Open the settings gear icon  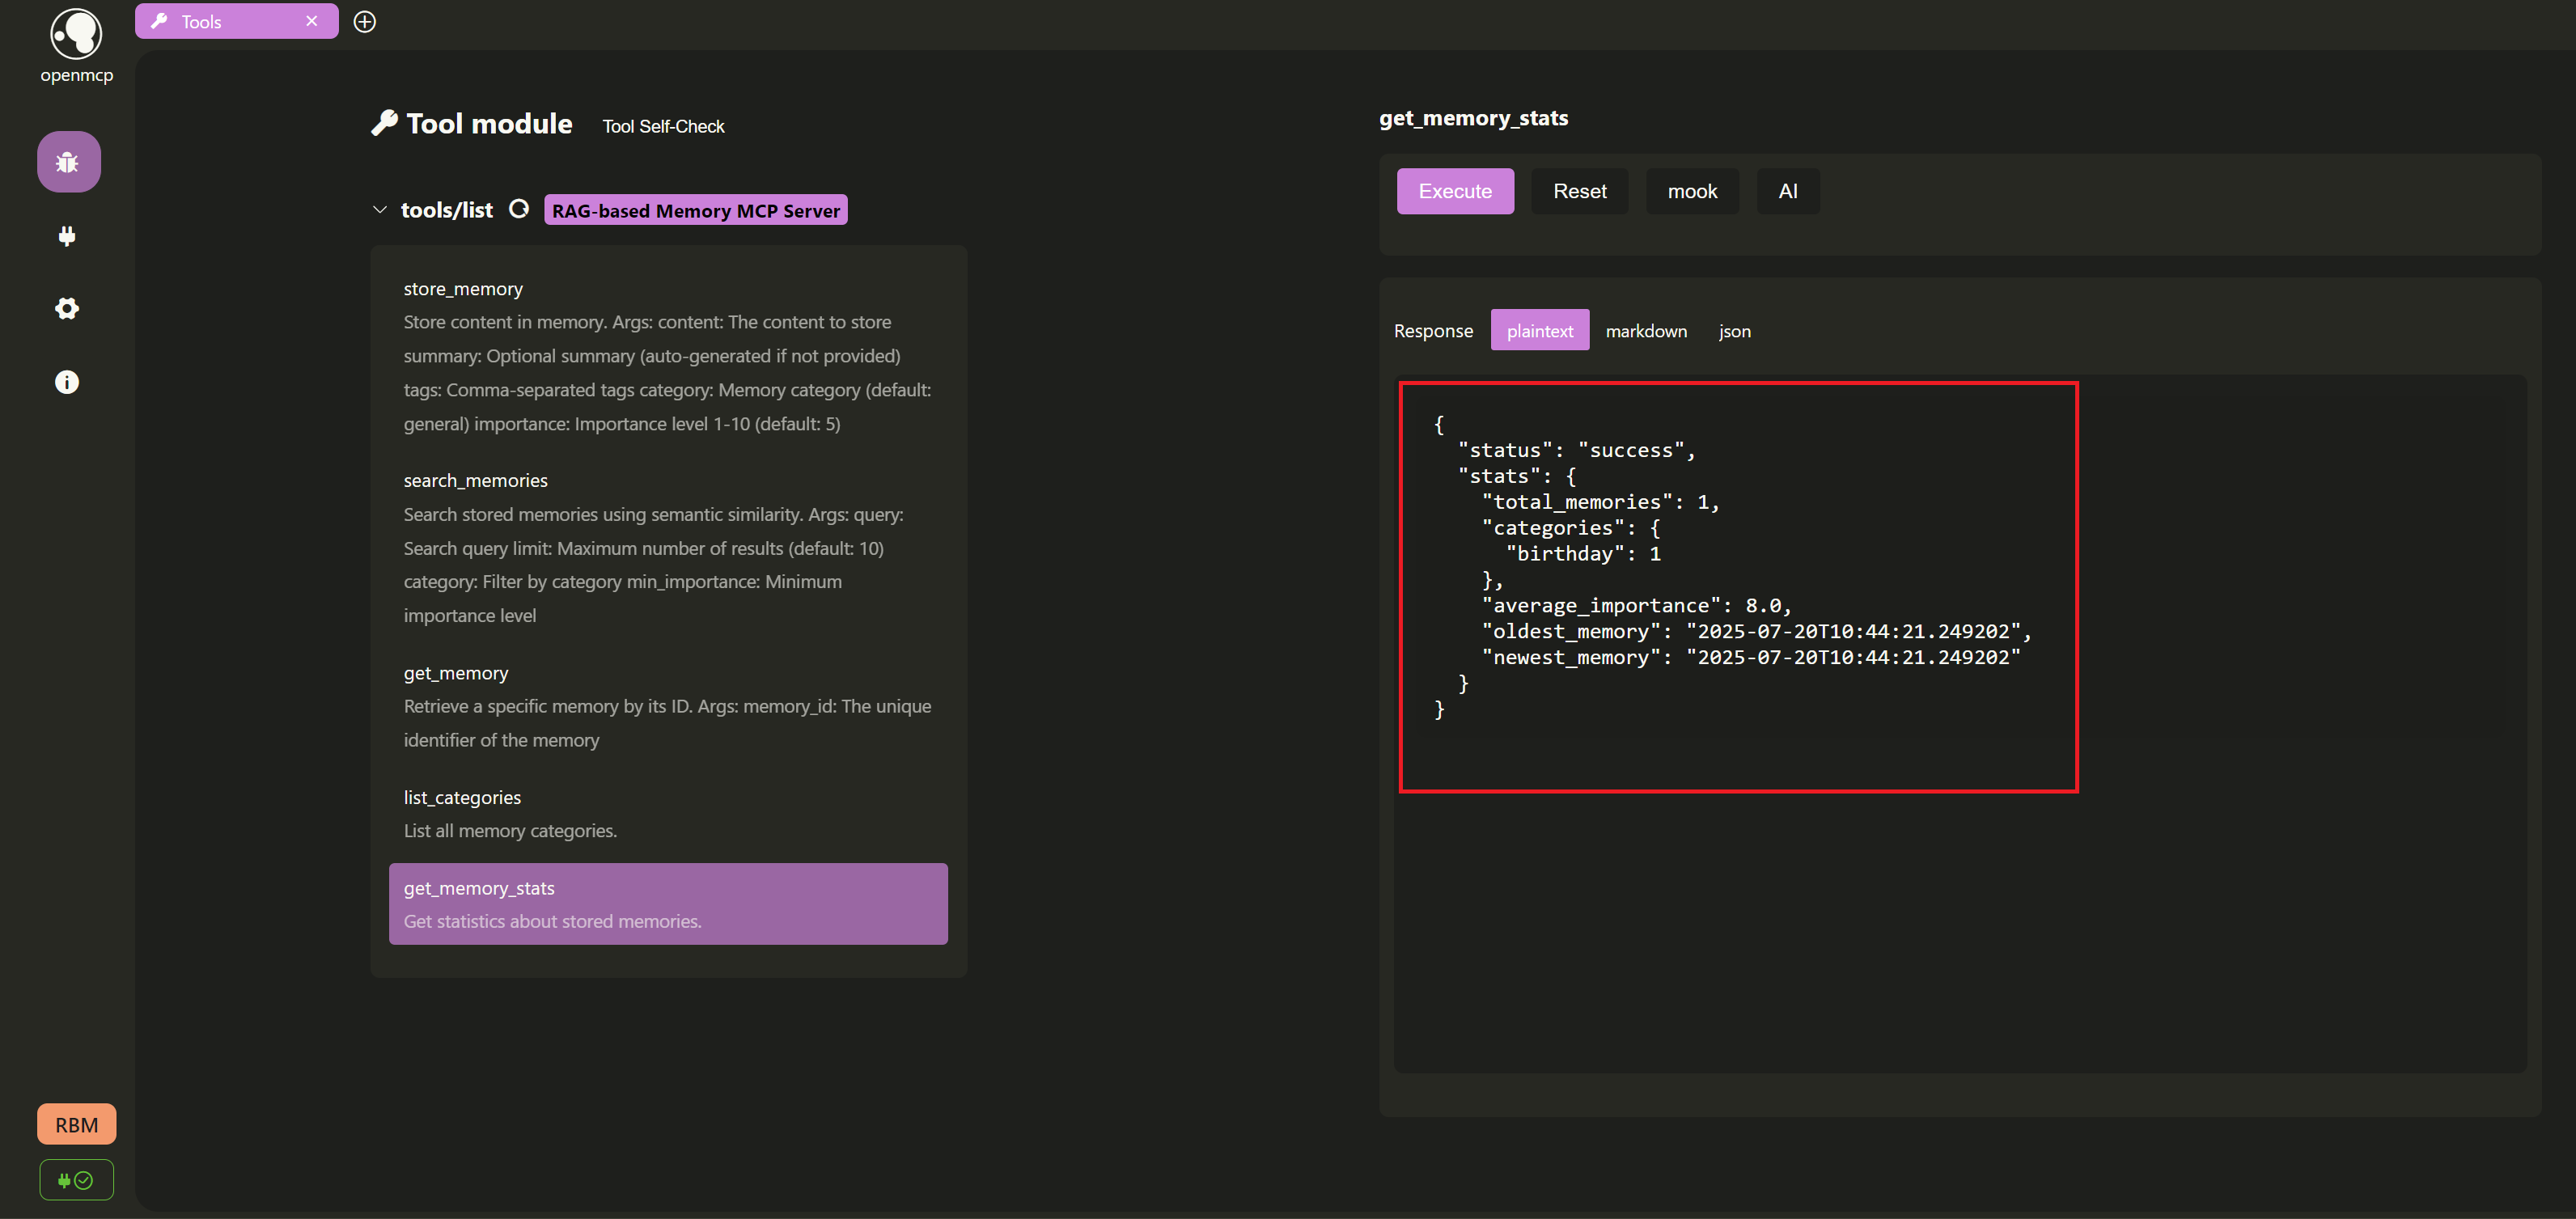pyautogui.click(x=67, y=308)
